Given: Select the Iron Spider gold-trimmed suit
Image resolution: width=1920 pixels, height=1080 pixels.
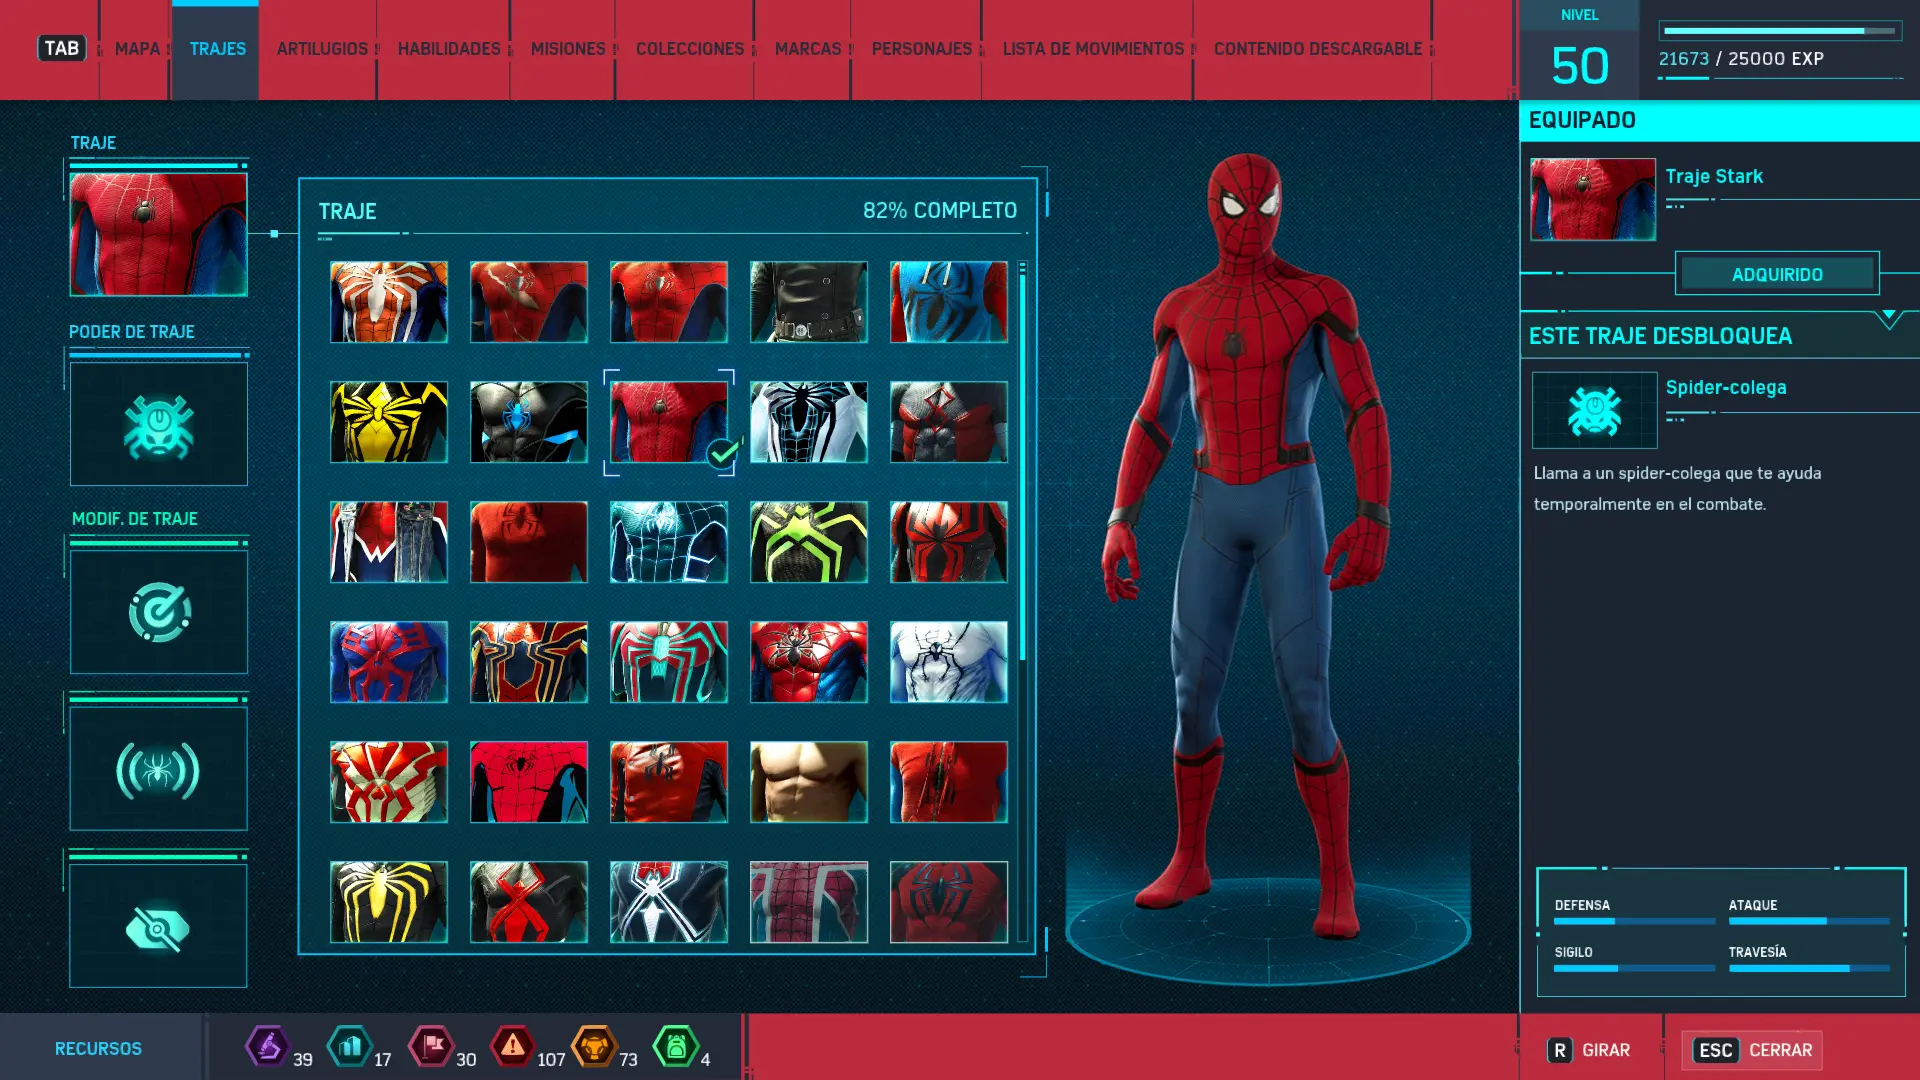Looking at the screenshot, I should coord(529,662).
